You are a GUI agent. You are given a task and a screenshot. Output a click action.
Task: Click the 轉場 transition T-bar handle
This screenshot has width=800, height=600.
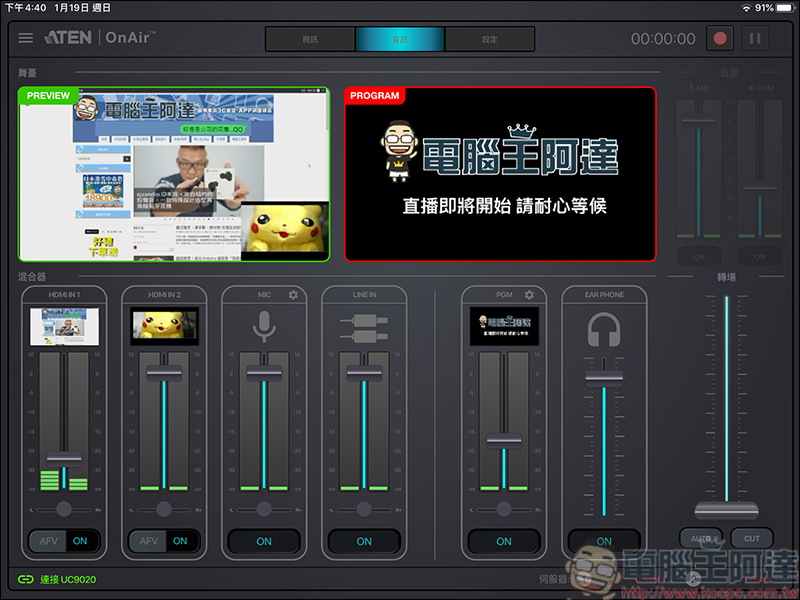(x=726, y=510)
